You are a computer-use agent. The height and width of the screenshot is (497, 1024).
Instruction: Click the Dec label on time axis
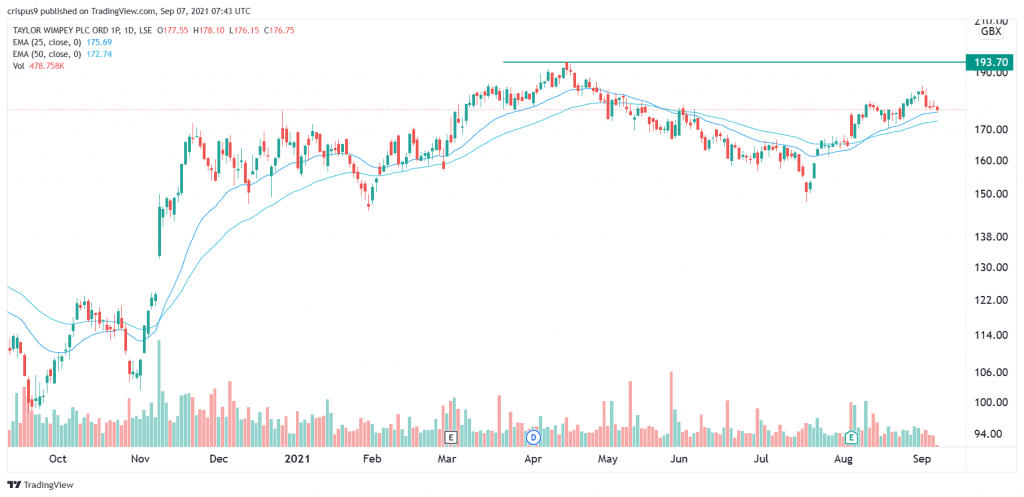(x=219, y=458)
